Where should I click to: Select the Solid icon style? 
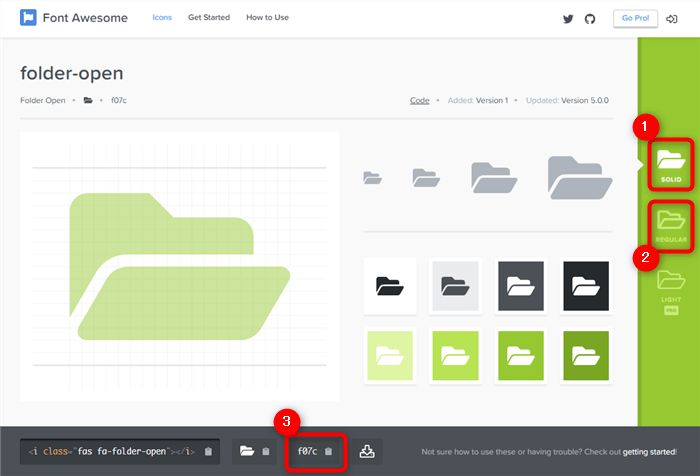(669, 165)
